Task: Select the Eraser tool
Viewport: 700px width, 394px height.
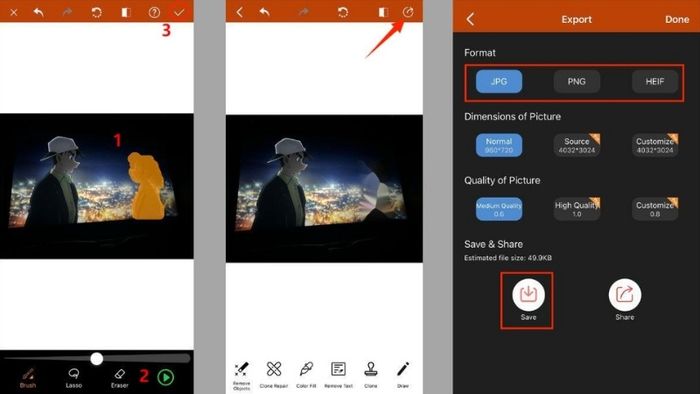Action: click(120, 377)
